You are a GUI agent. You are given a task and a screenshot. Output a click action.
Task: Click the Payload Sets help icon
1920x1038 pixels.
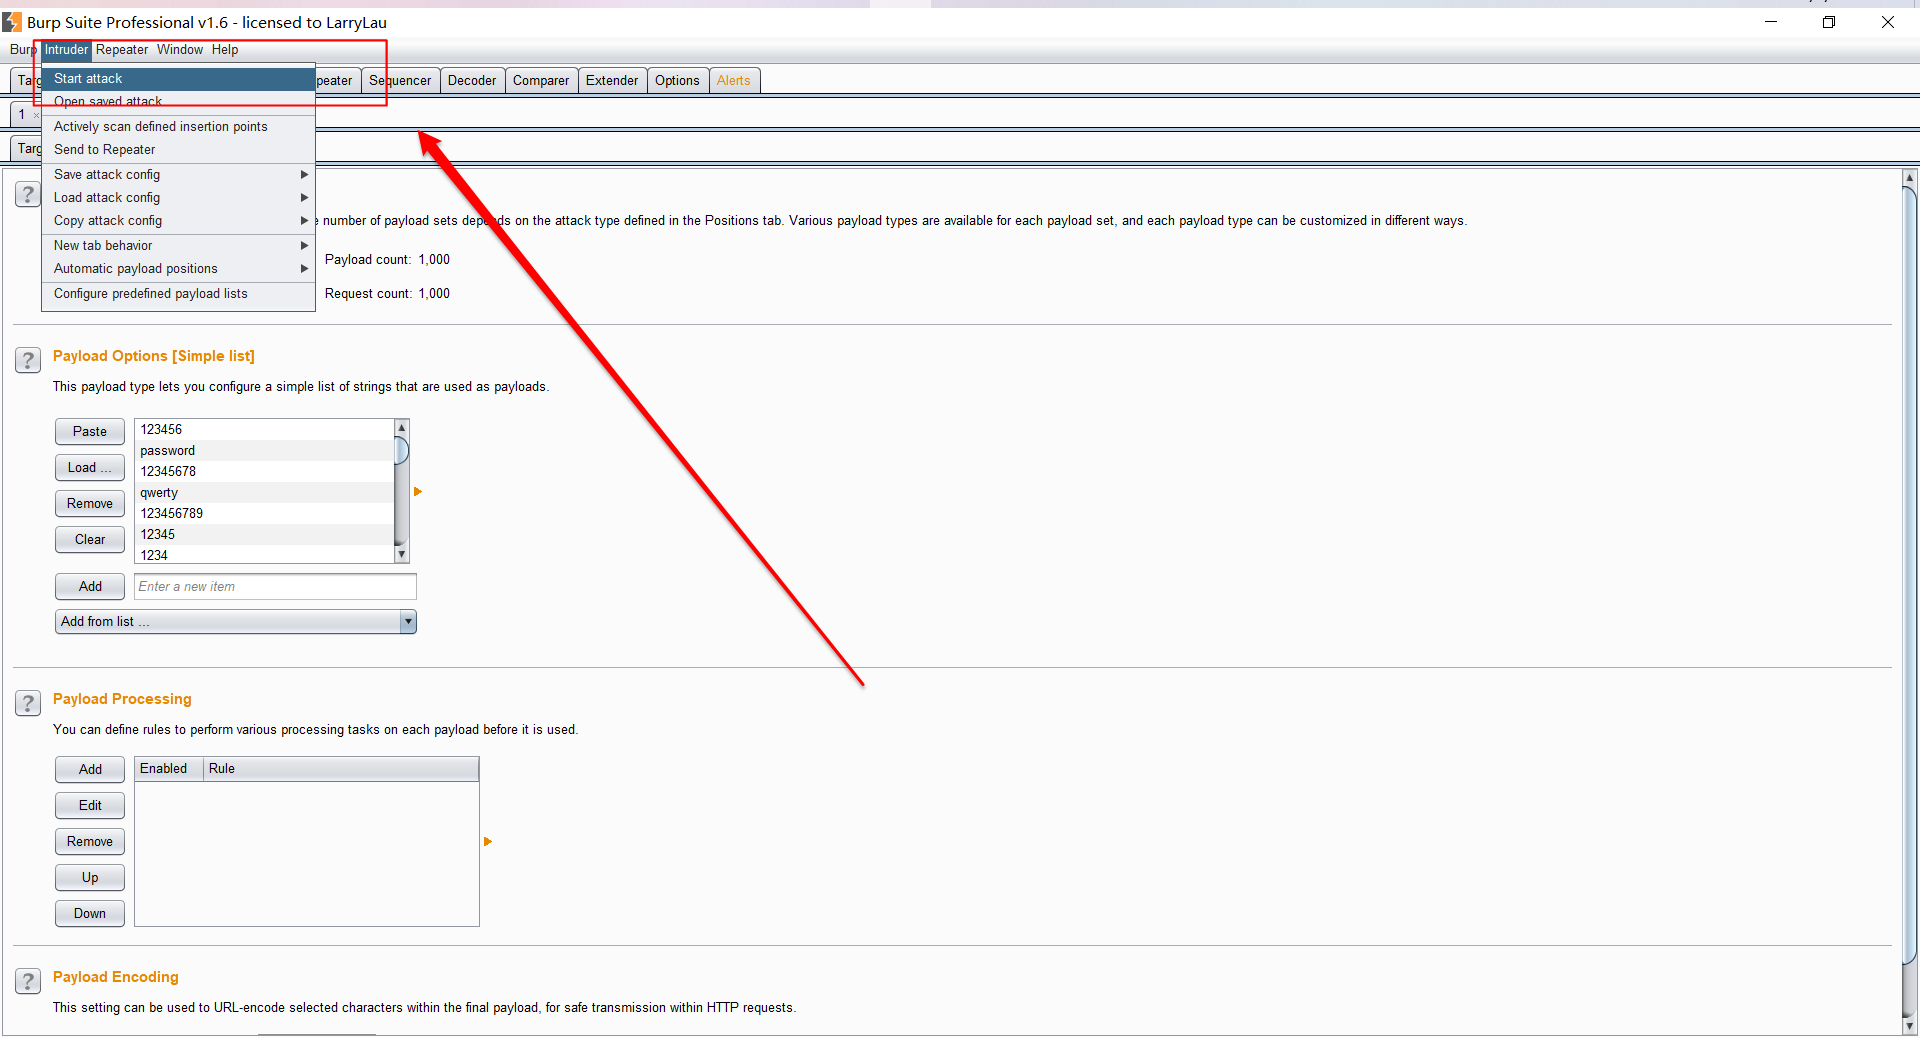tap(28, 194)
